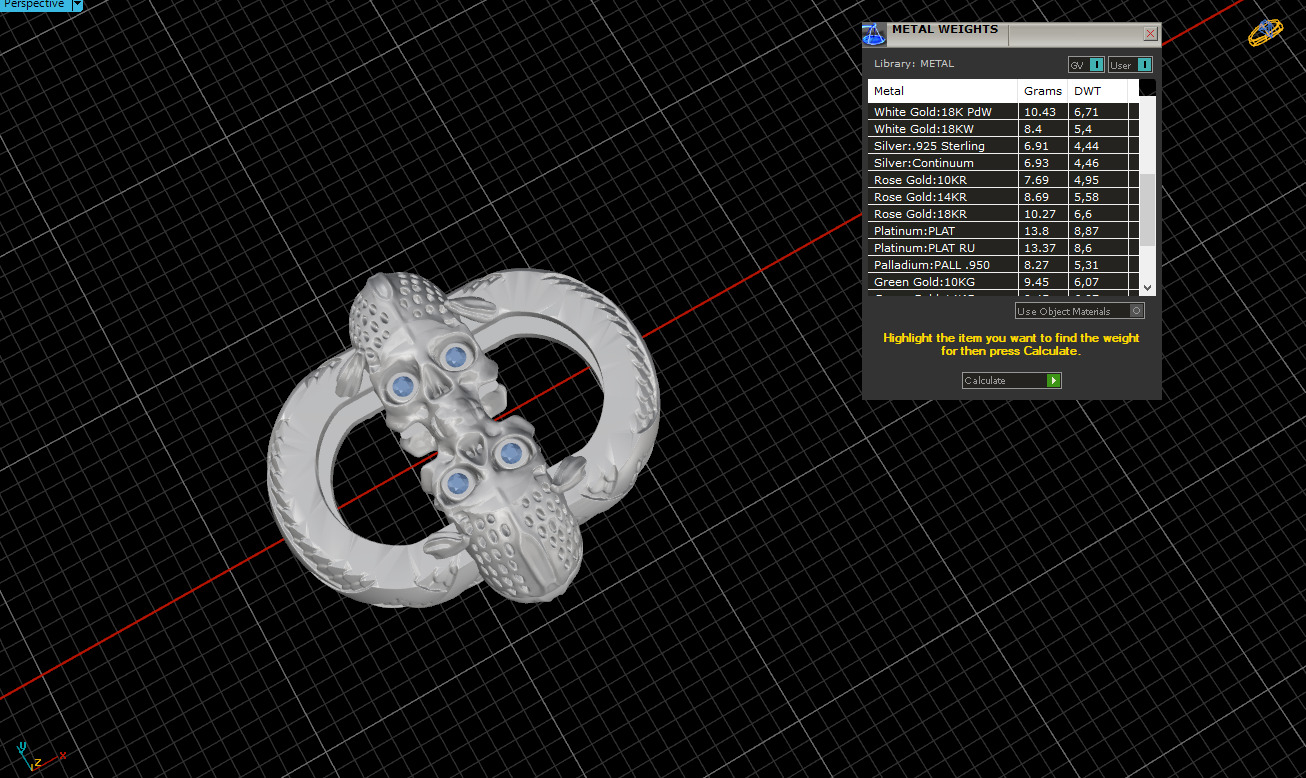Click the metal list scrollbar thumb
The width and height of the screenshot is (1306, 778).
click(1147, 210)
